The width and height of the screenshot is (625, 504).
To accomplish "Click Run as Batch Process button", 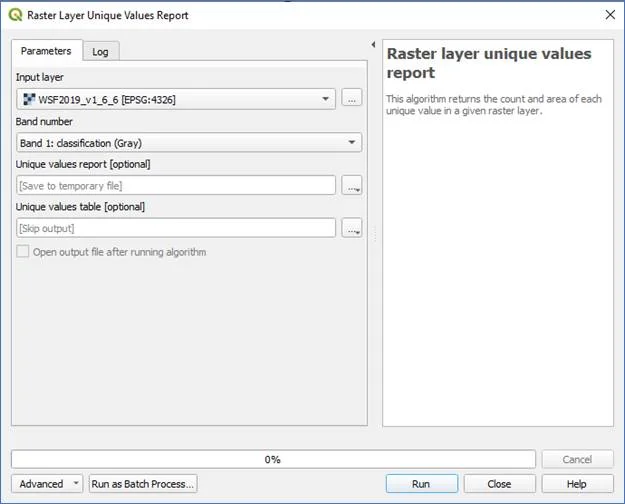I will (x=144, y=484).
